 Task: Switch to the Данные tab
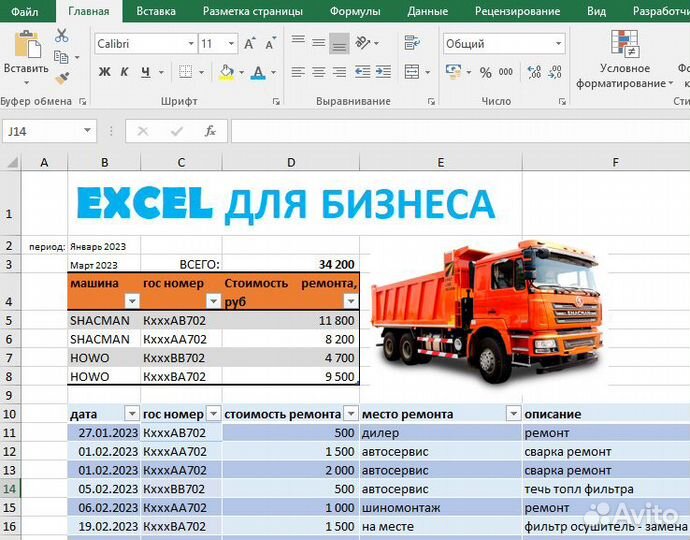(427, 11)
